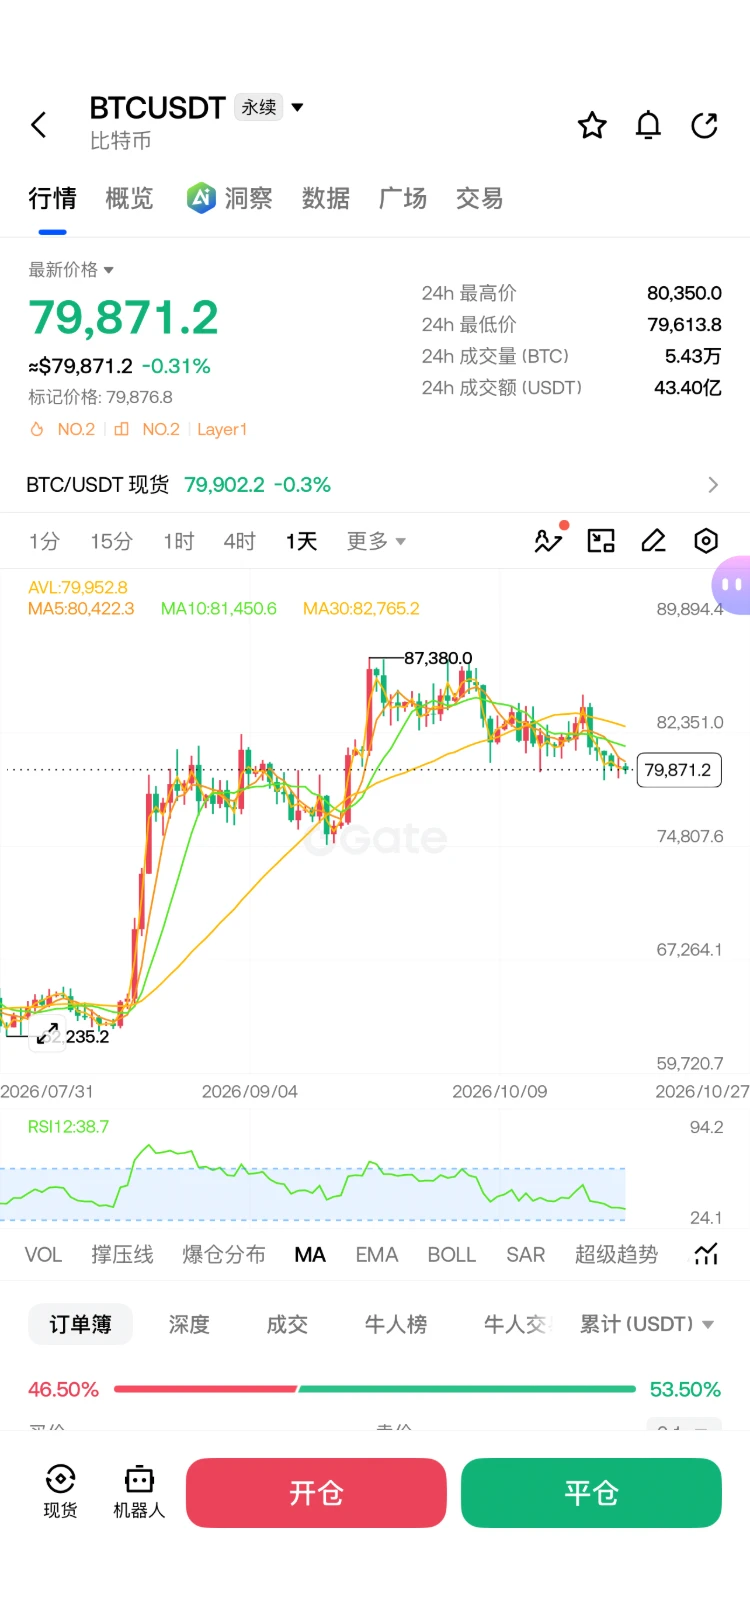Tap the share icon at top right
This screenshot has height=1623, width=750.
click(705, 125)
